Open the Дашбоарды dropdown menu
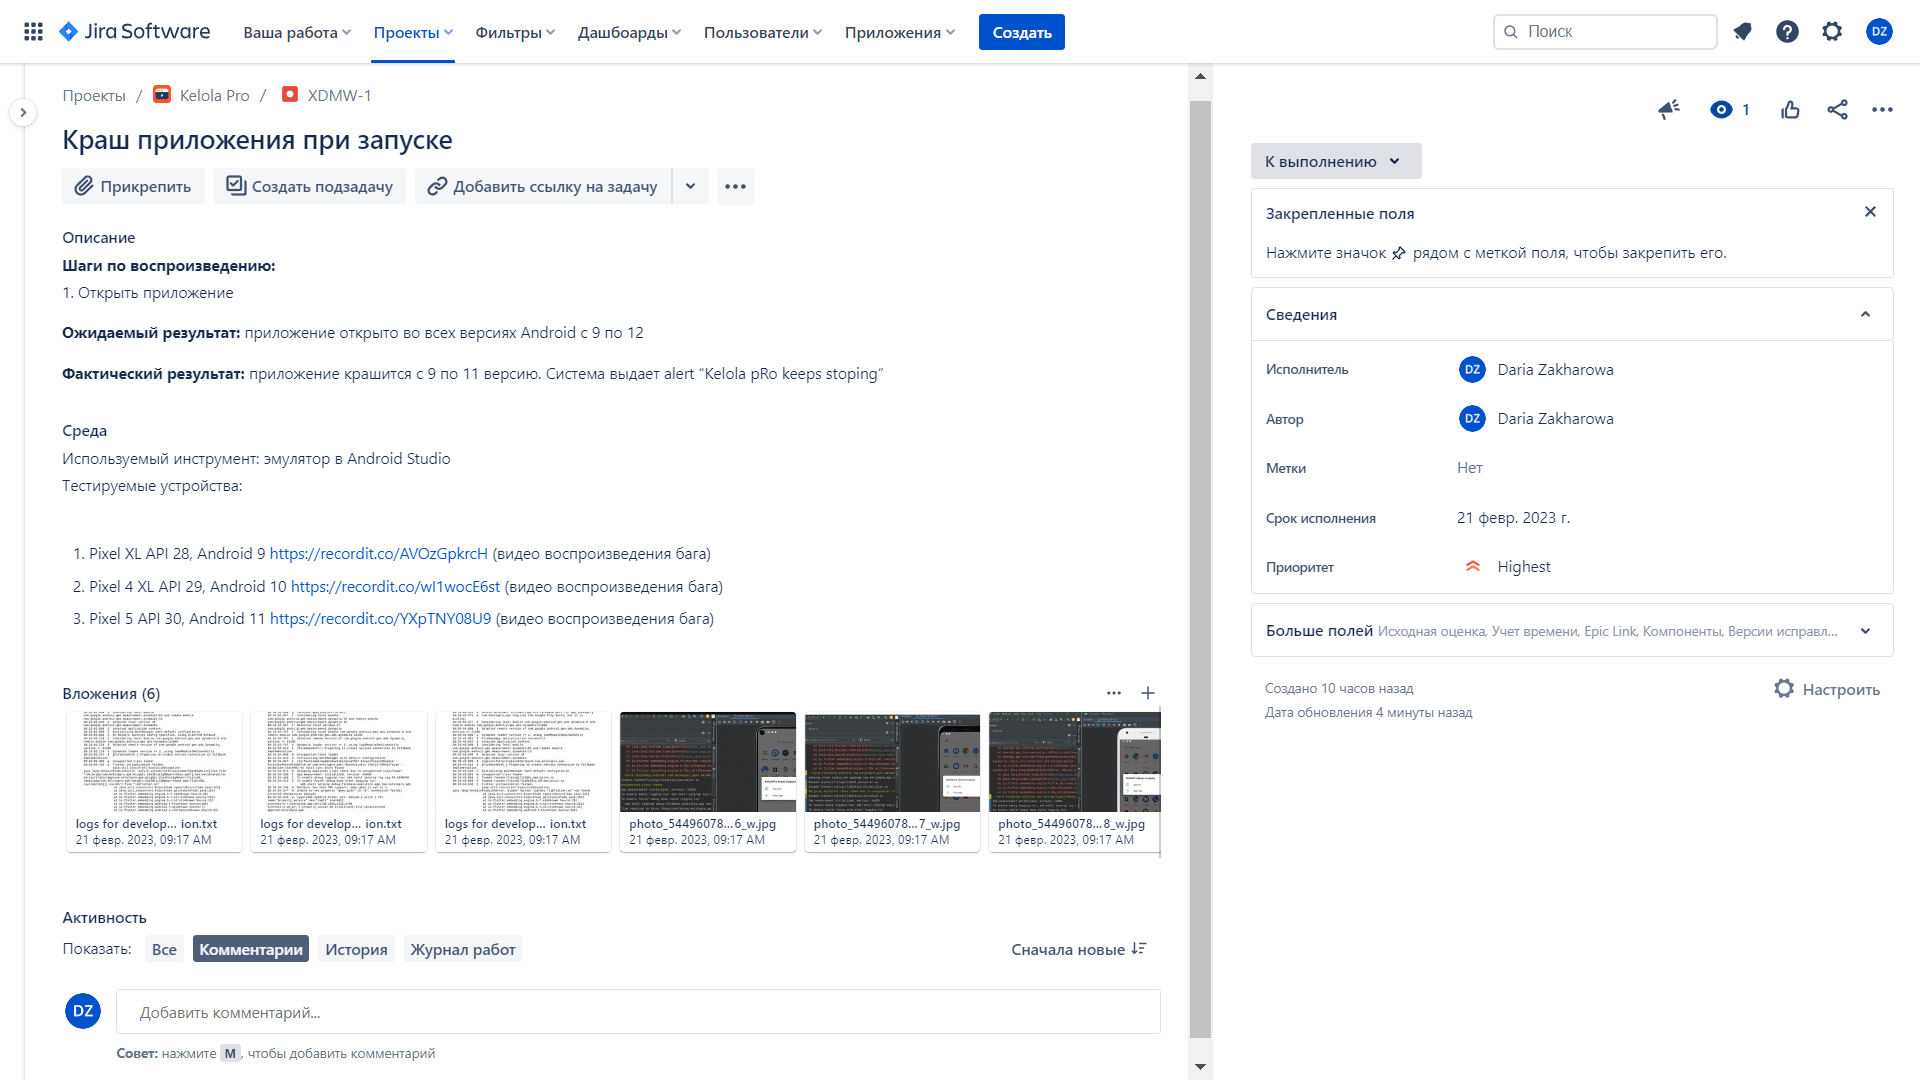This screenshot has height=1080, width=1920. pyautogui.click(x=629, y=32)
